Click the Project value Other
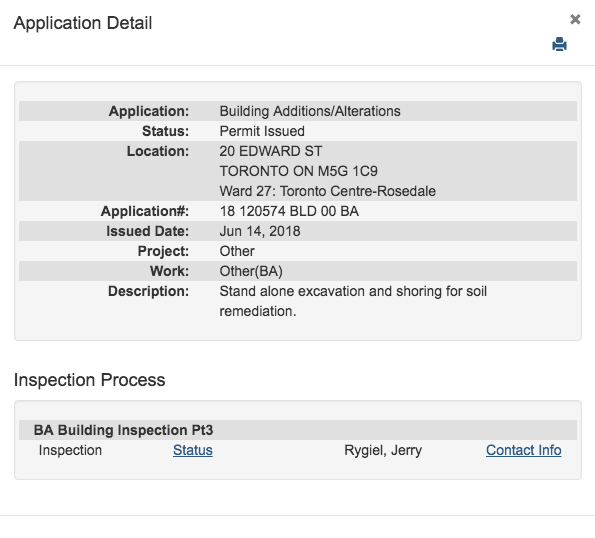Image resolution: width=595 pixels, height=538 pixels. tap(237, 251)
